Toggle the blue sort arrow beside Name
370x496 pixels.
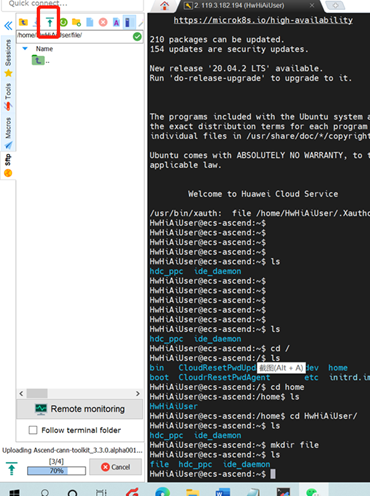[x=25, y=49]
